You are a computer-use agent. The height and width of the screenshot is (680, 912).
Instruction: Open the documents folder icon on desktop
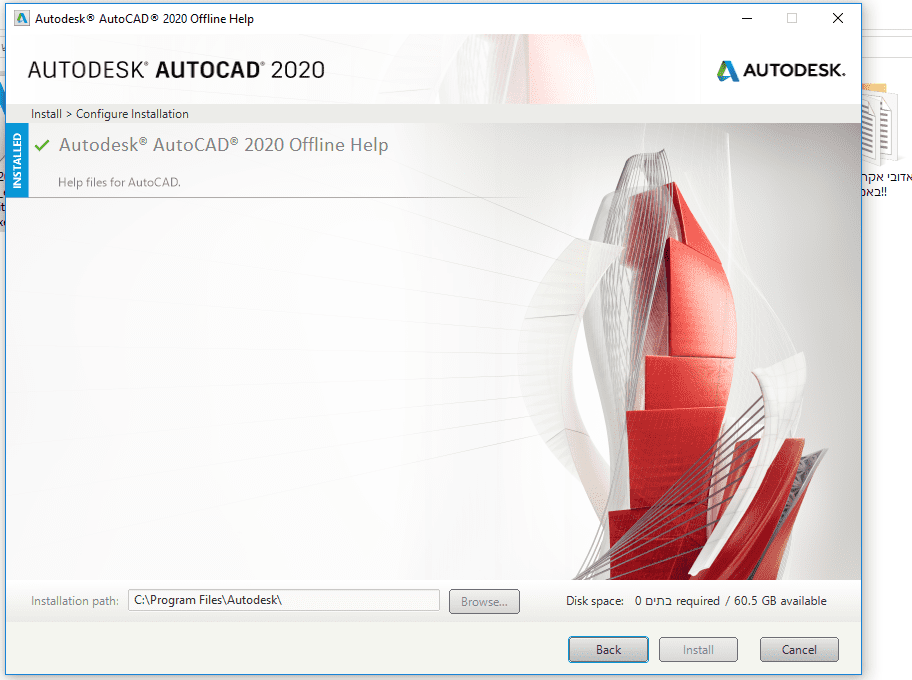(880, 125)
